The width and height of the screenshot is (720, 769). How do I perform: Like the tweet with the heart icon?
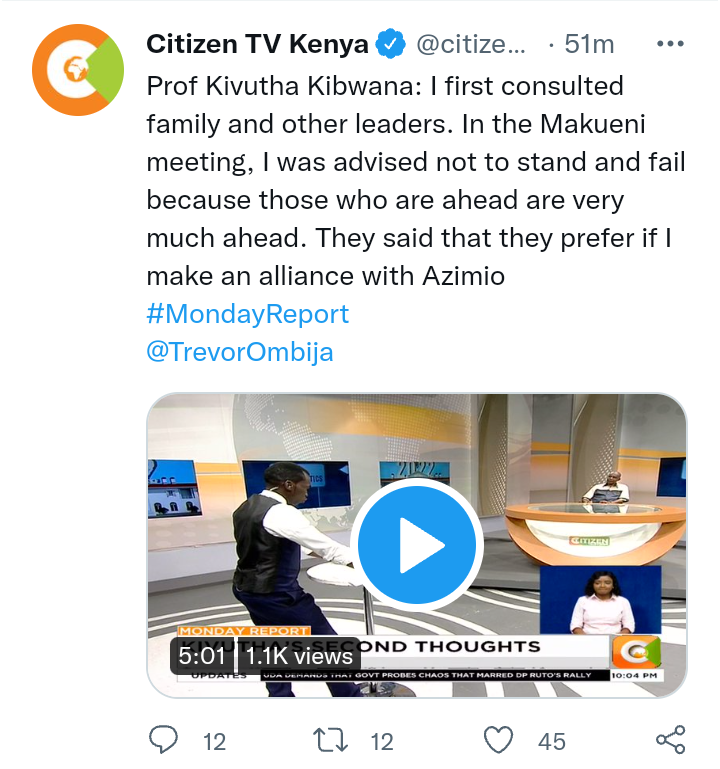coord(498,740)
